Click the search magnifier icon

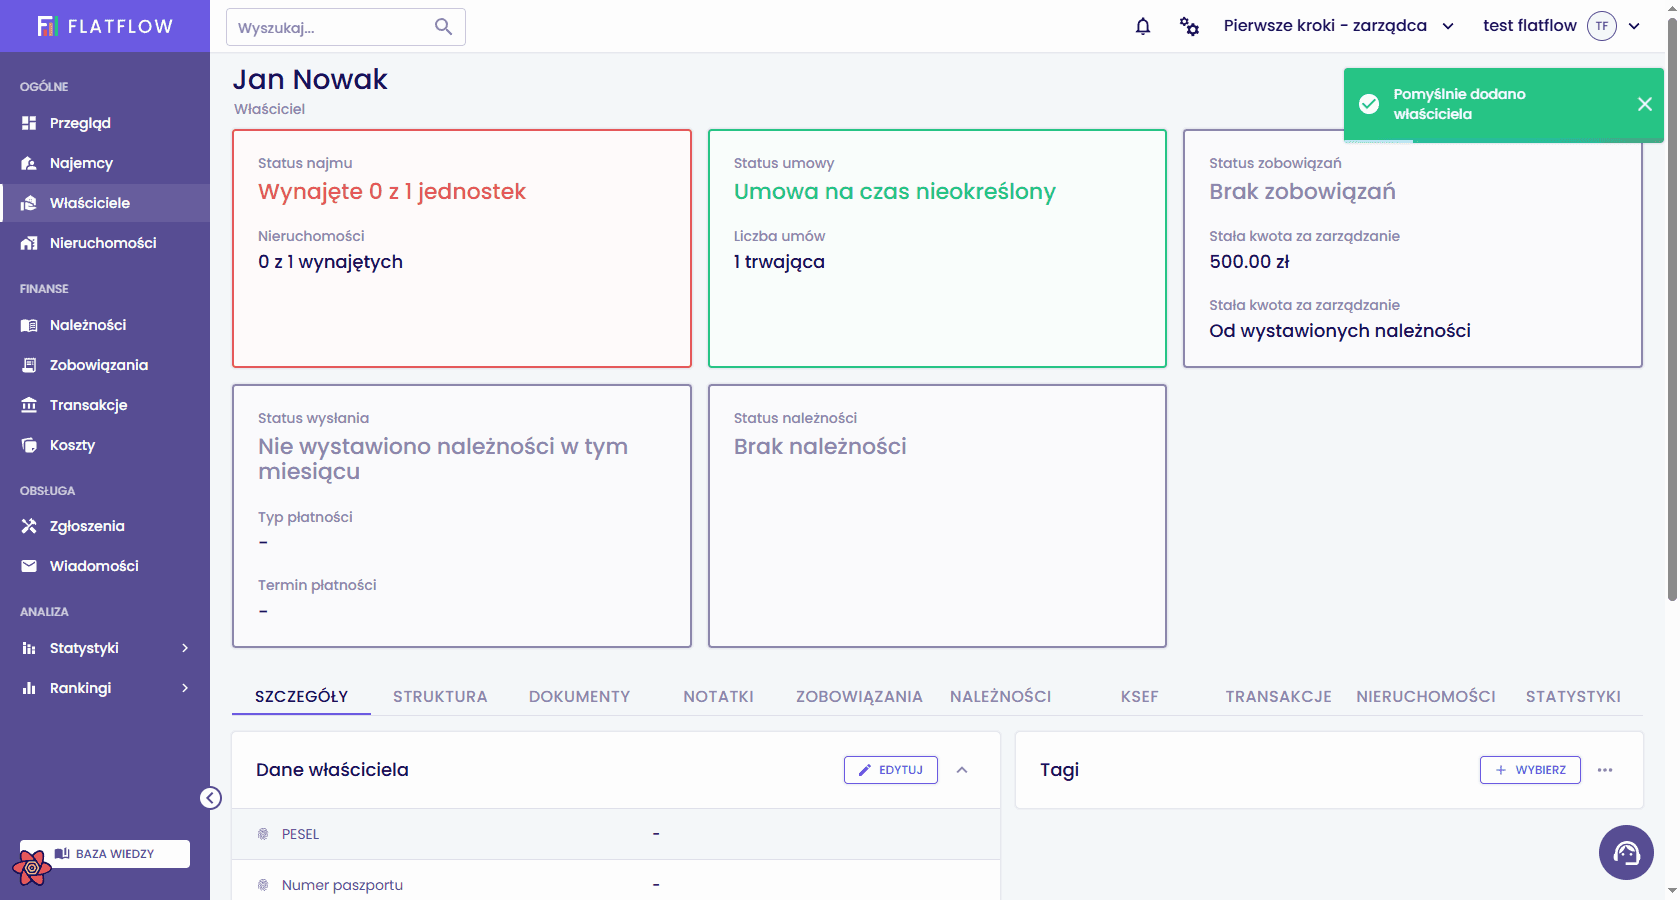[443, 27]
